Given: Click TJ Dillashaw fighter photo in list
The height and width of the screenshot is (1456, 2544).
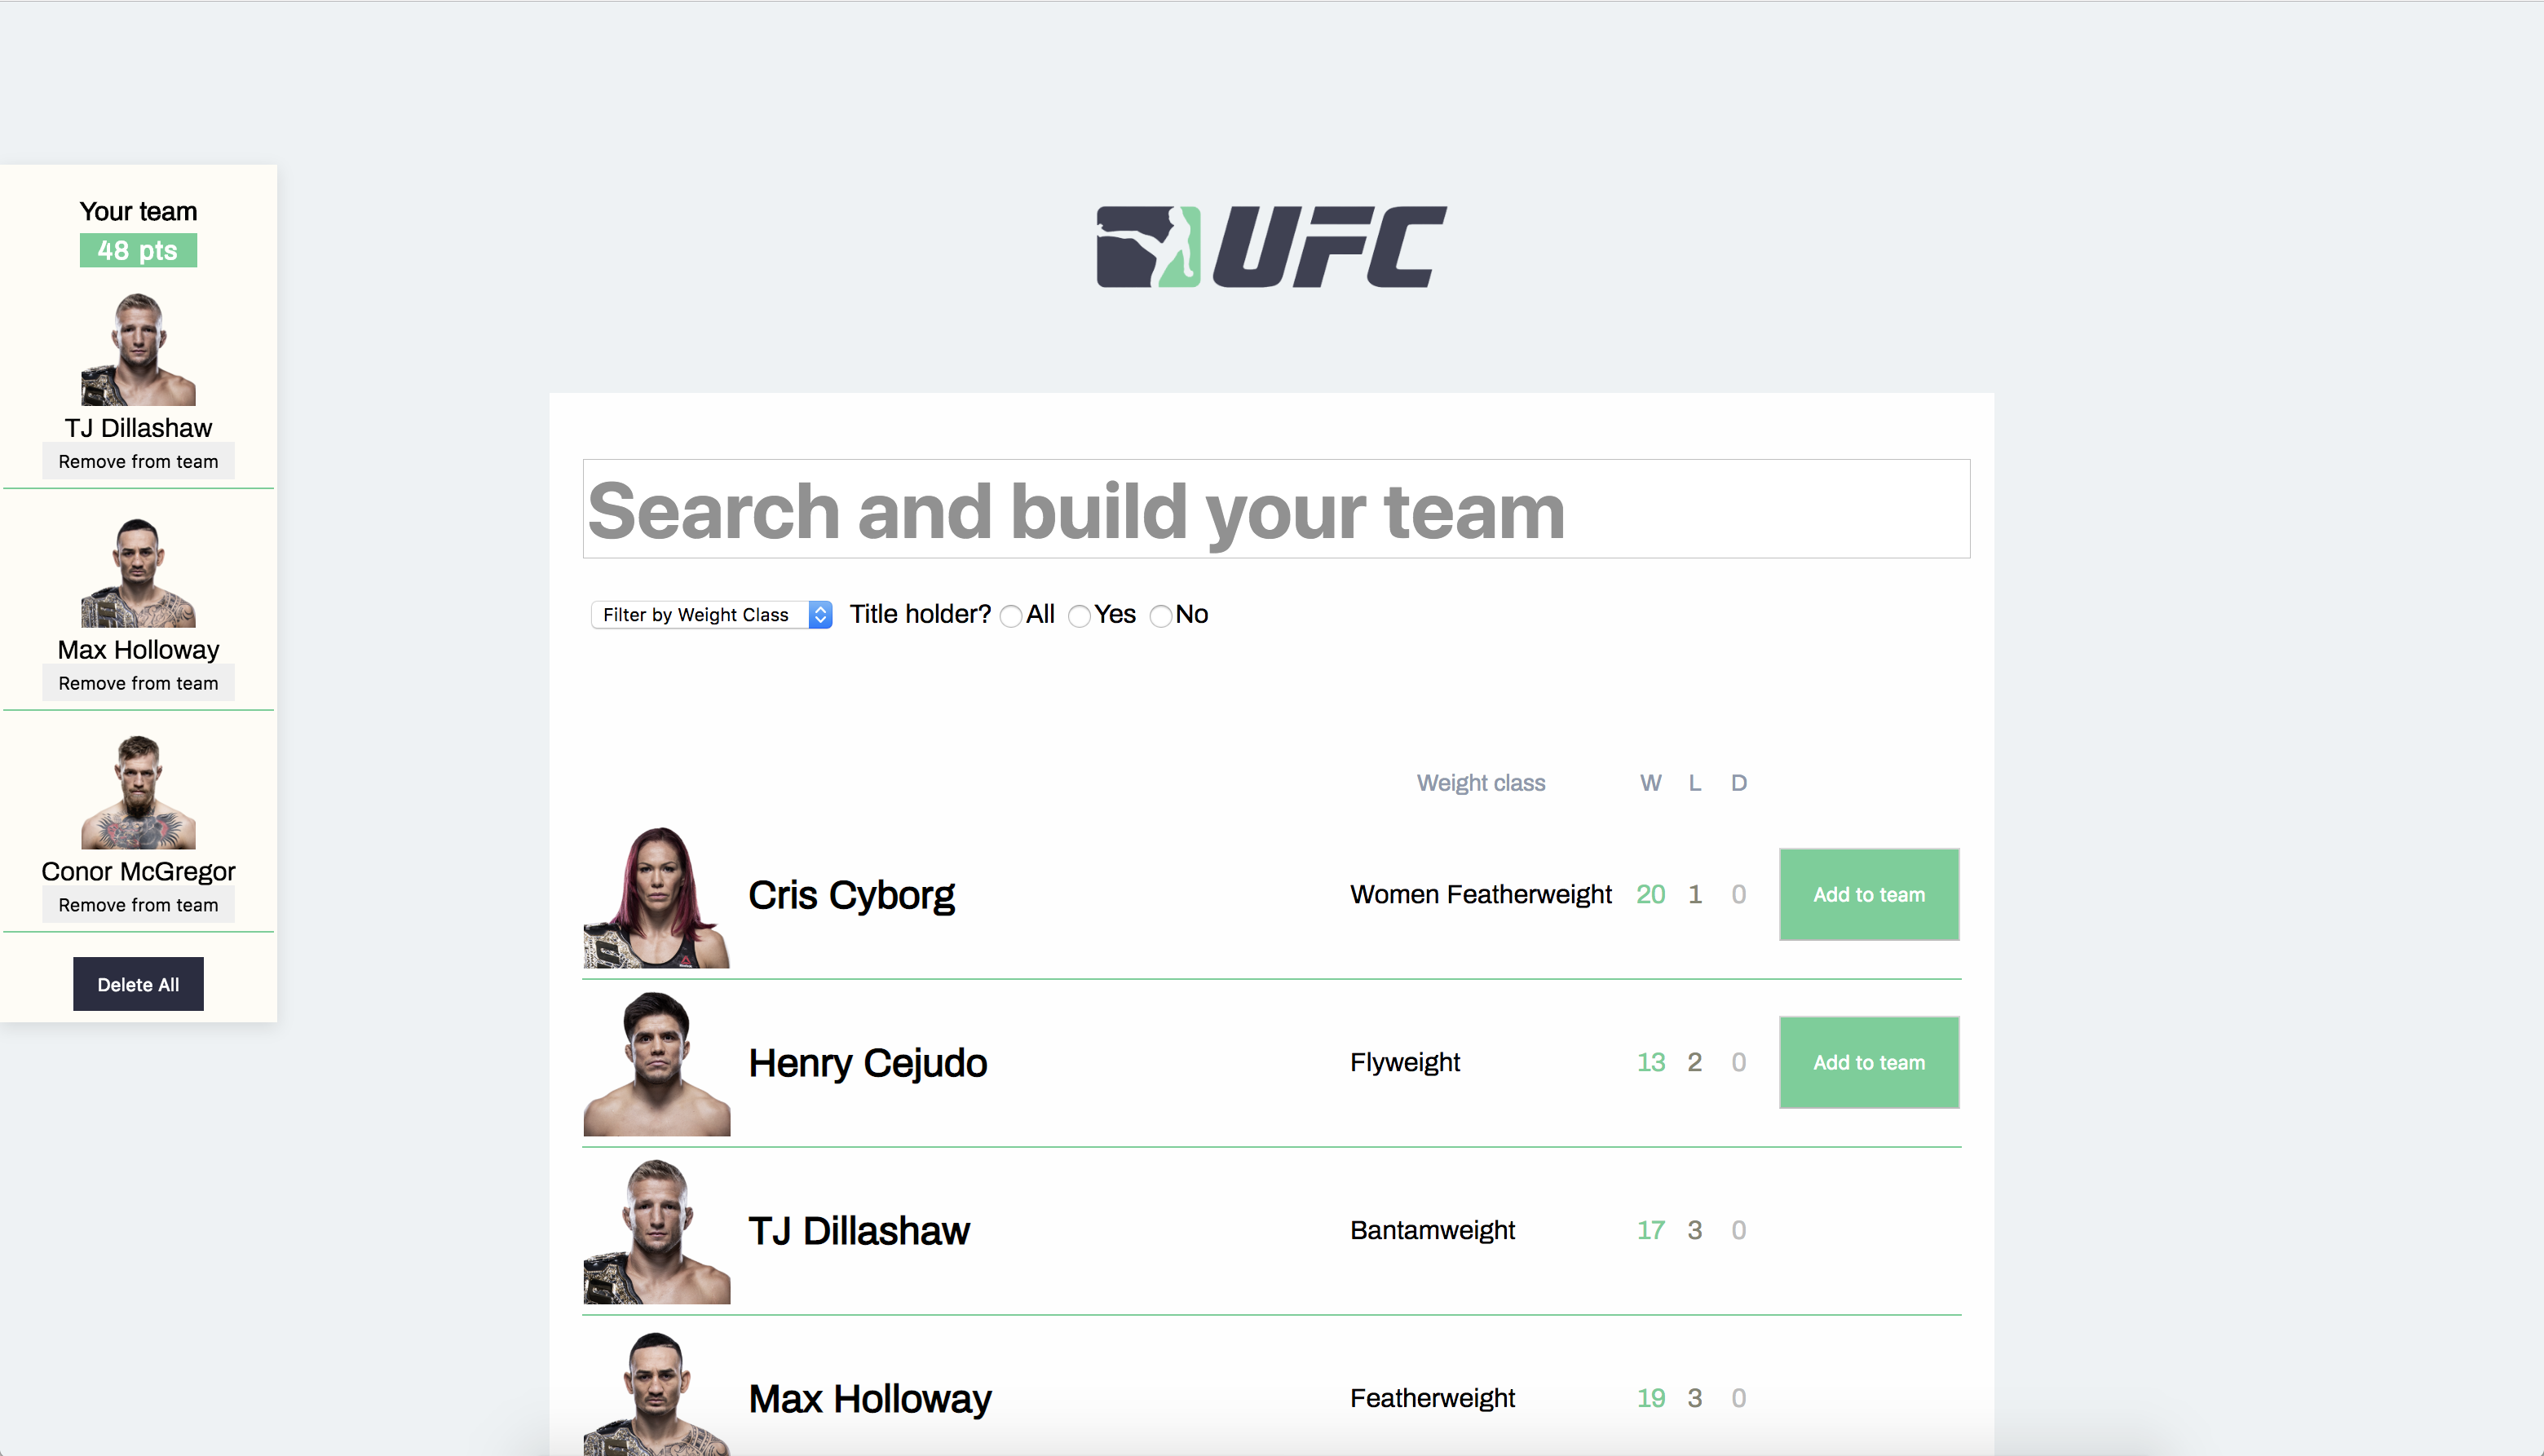Looking at the screenshot, I should pyautogui.click(x=659, y=1230).
